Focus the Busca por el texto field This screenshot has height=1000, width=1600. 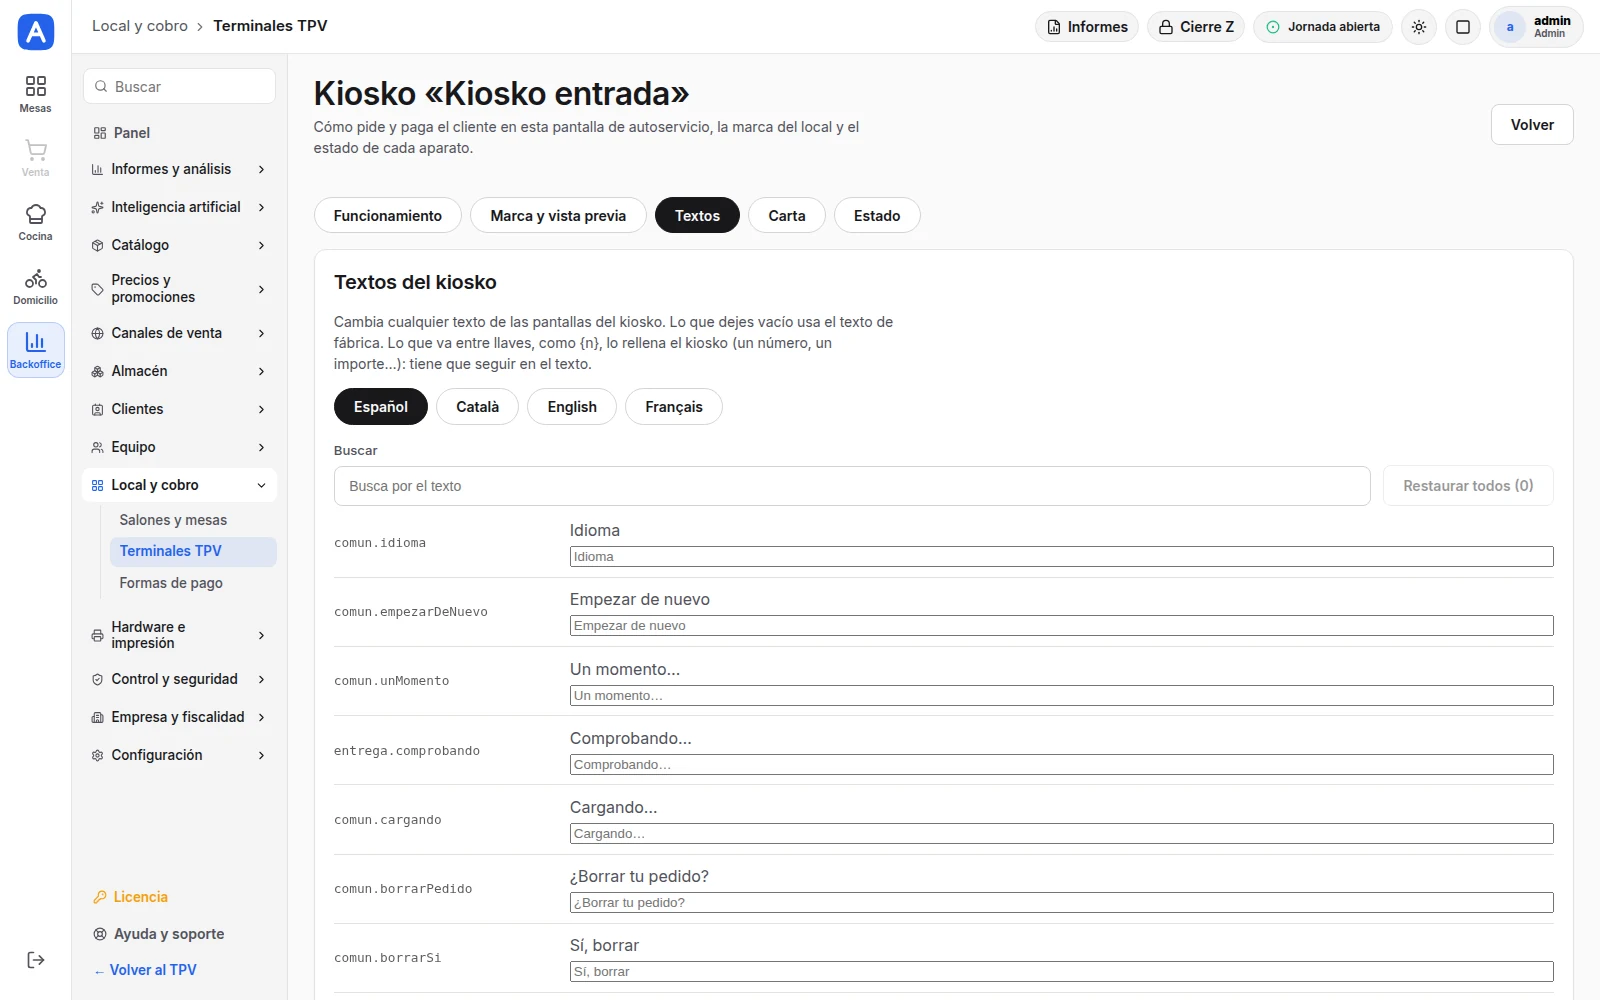tap(852, 486)
